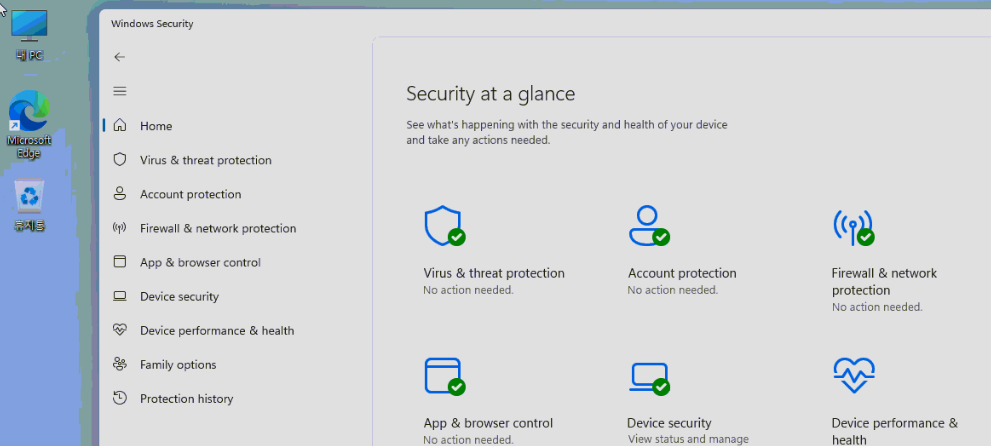Click the Firewall & network protection tile title

884,282
